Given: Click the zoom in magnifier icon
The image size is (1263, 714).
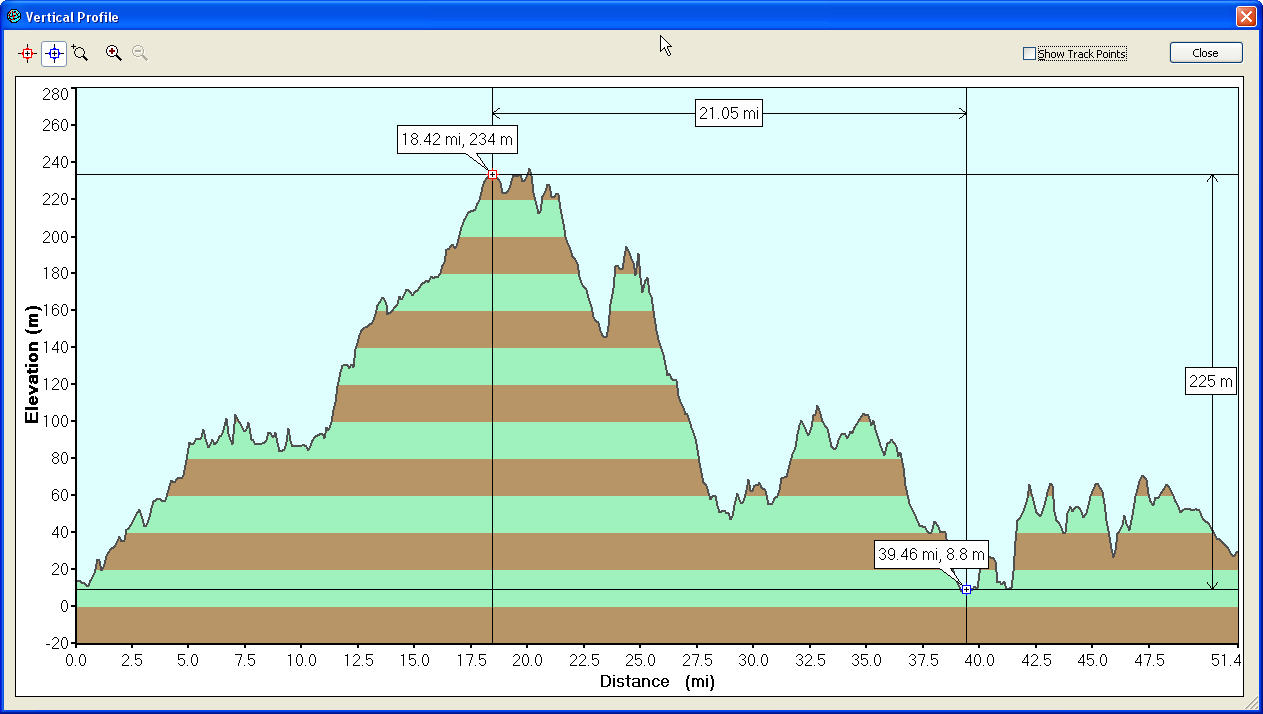Looking at the screenshot, I should tap(114, 54).
